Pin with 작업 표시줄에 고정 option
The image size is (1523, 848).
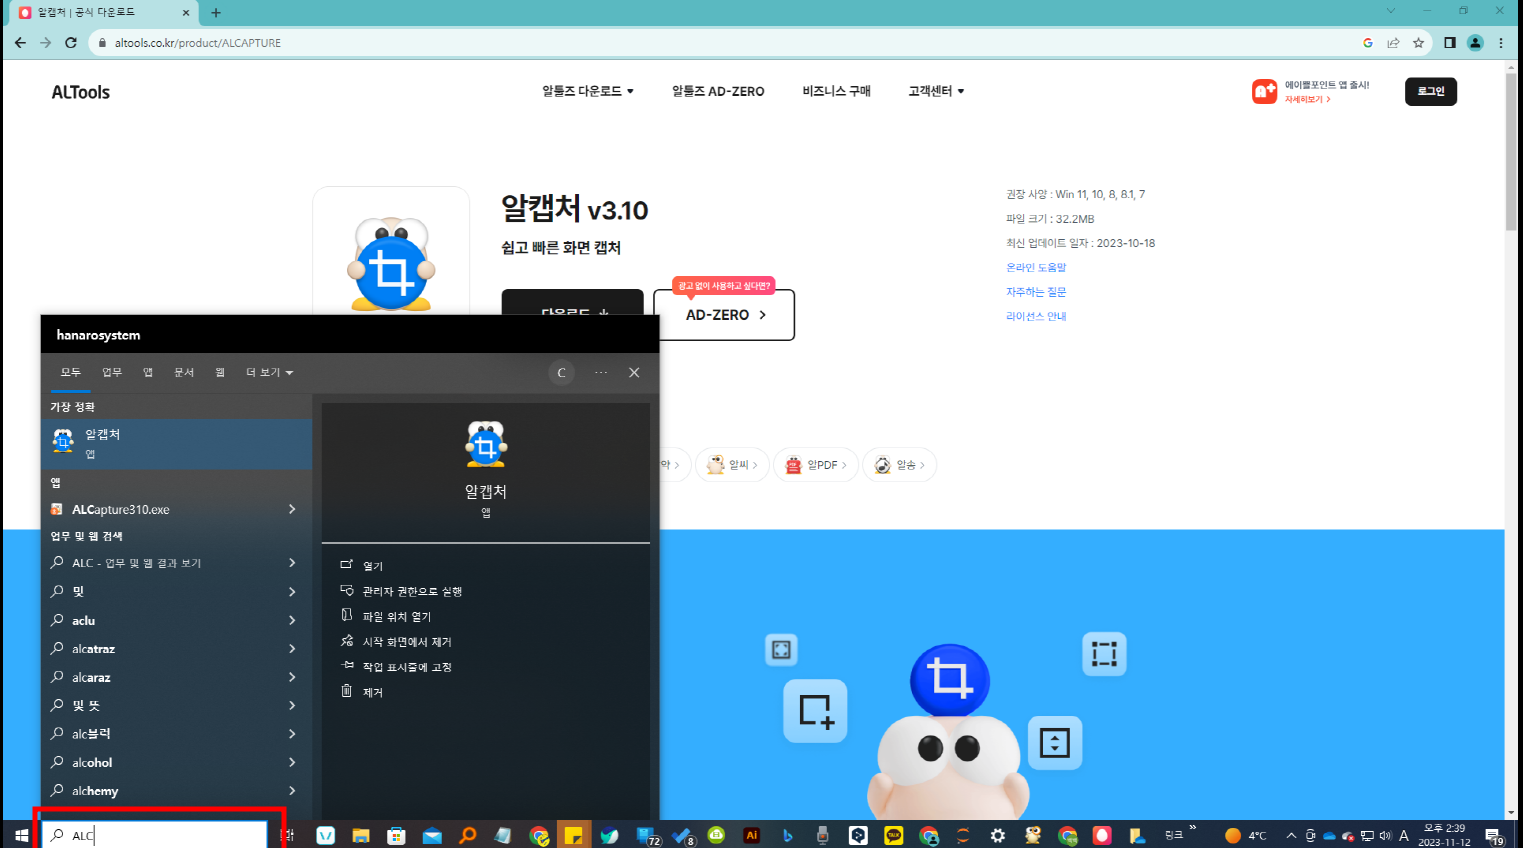click(x=406, y=667)
